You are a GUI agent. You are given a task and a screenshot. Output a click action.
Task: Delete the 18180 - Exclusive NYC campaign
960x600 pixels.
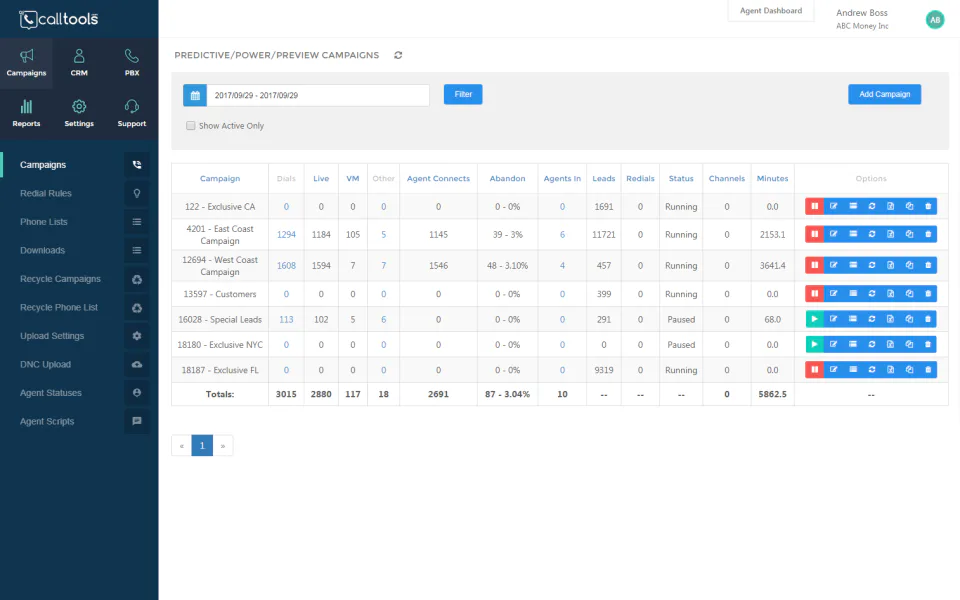coord(928,345)
